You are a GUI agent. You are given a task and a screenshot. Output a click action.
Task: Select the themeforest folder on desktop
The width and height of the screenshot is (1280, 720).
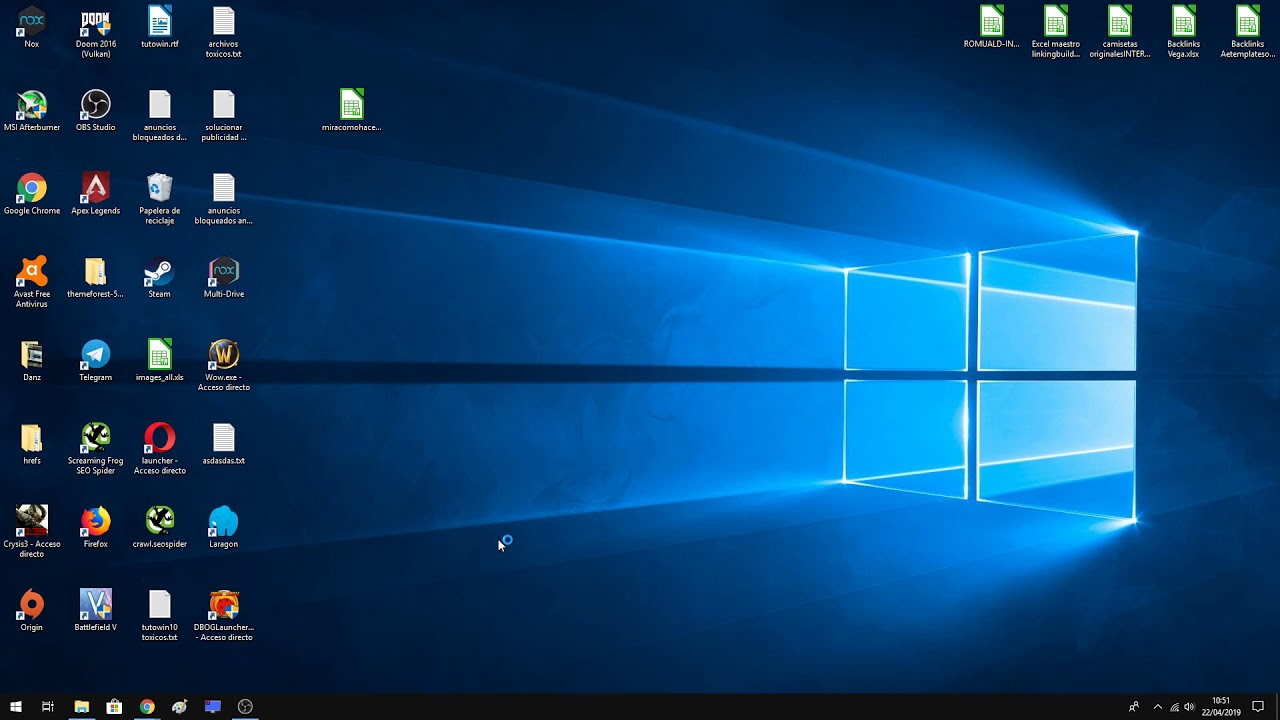click(96, 278)
